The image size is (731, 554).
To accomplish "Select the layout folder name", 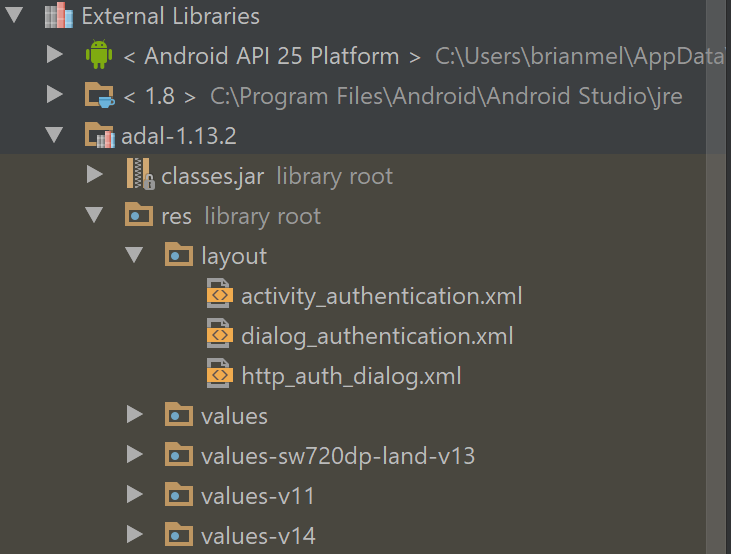I will [234, 257].
